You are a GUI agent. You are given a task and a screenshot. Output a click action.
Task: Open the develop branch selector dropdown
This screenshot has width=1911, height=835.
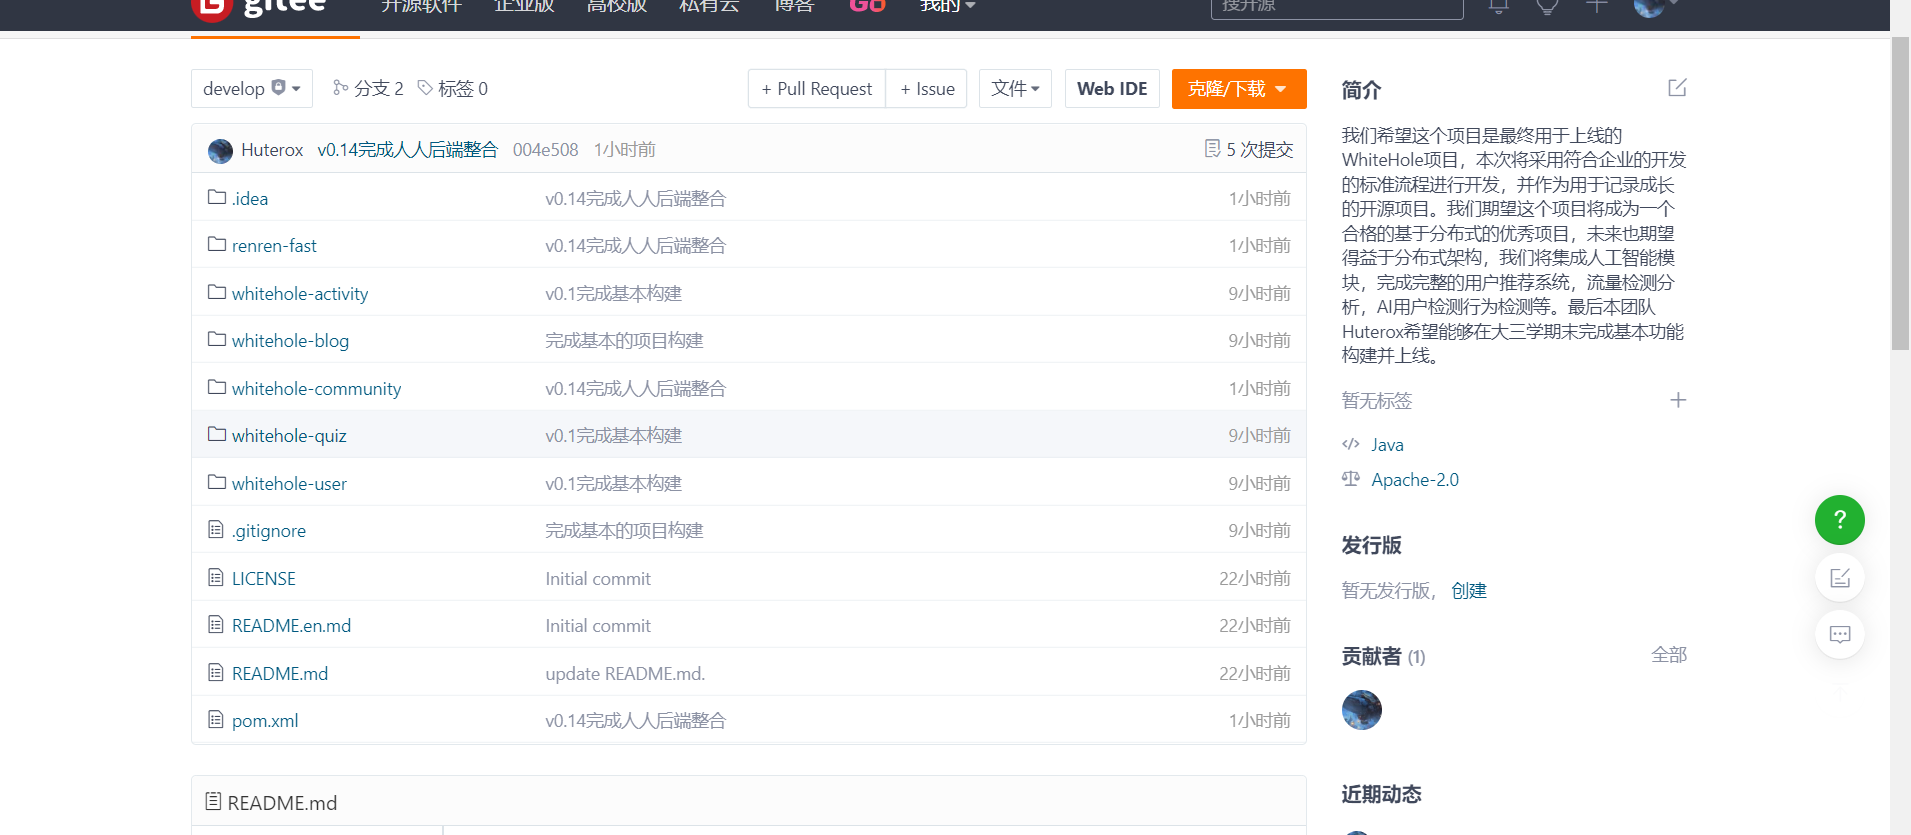(252, 88)
